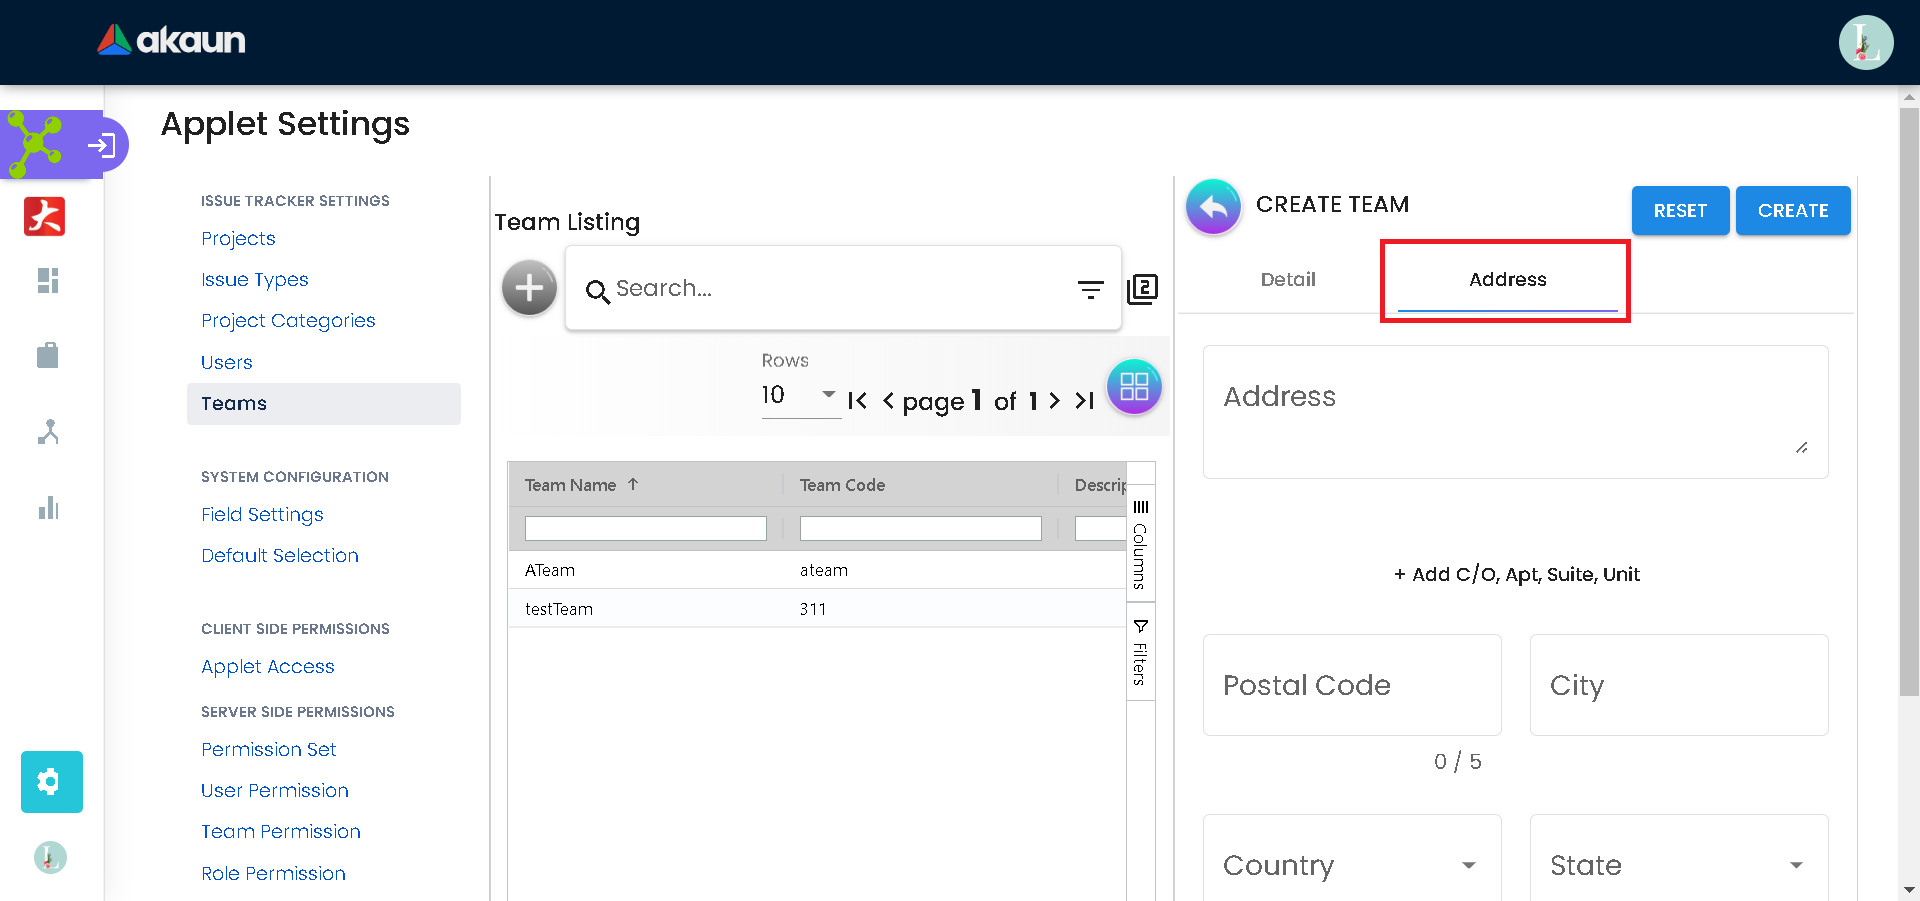Click the CREATE button
The height and width of the screenshot is (901, 1920).
click(1793, 211)
